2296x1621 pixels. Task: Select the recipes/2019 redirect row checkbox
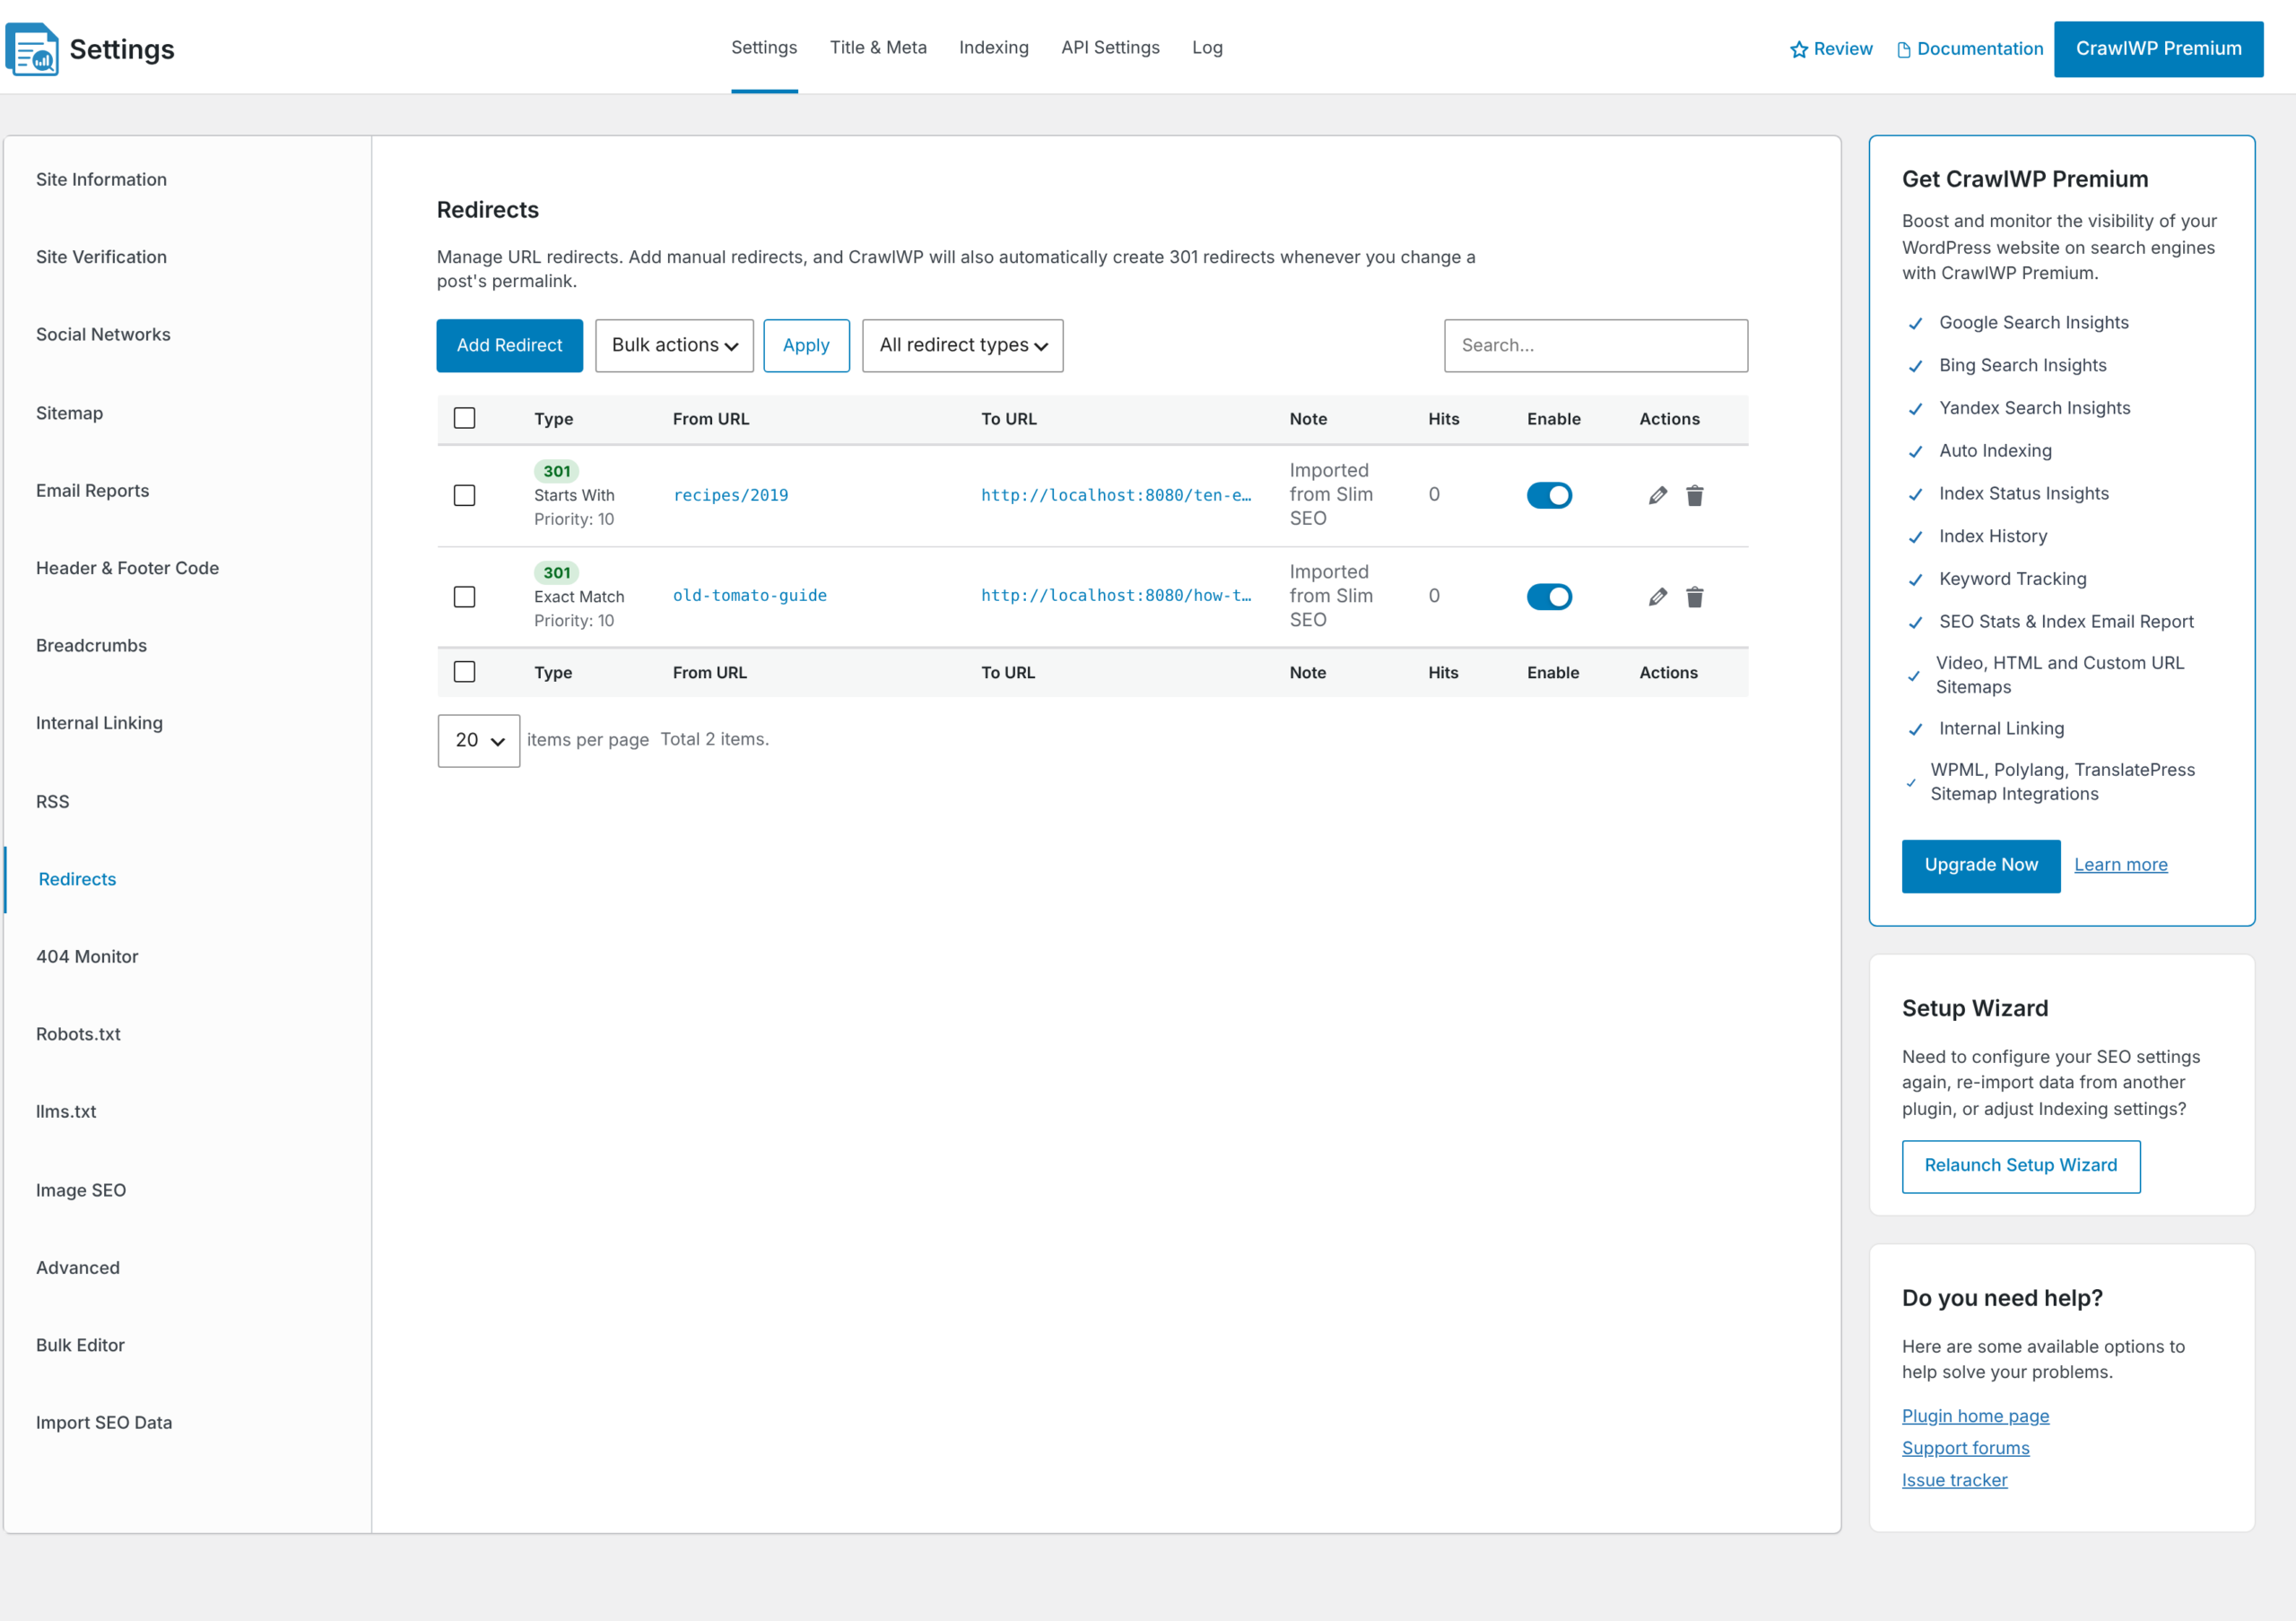464,495
